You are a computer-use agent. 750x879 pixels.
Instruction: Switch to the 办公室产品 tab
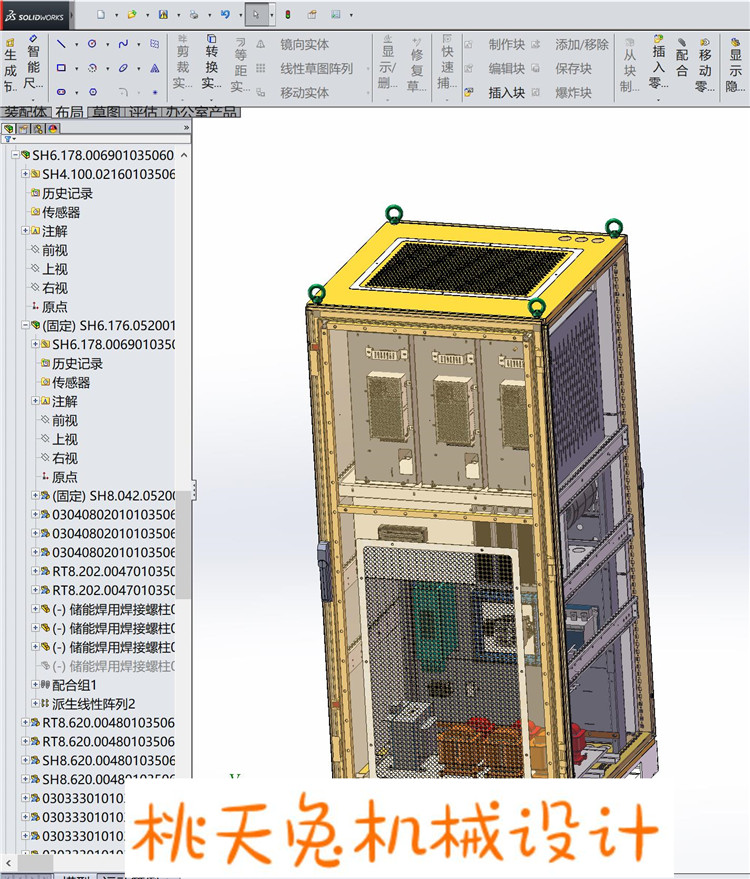click(202, 112)
